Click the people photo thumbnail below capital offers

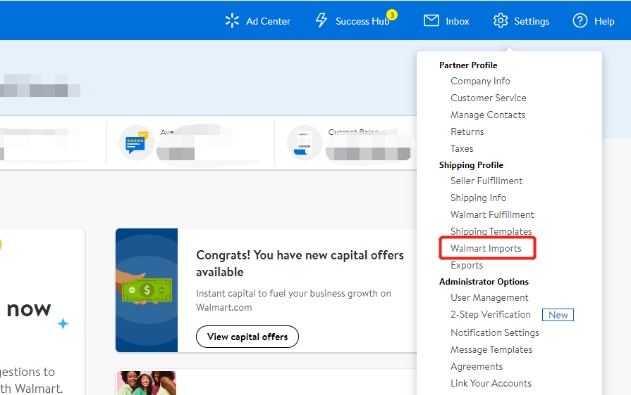(146, 383)
